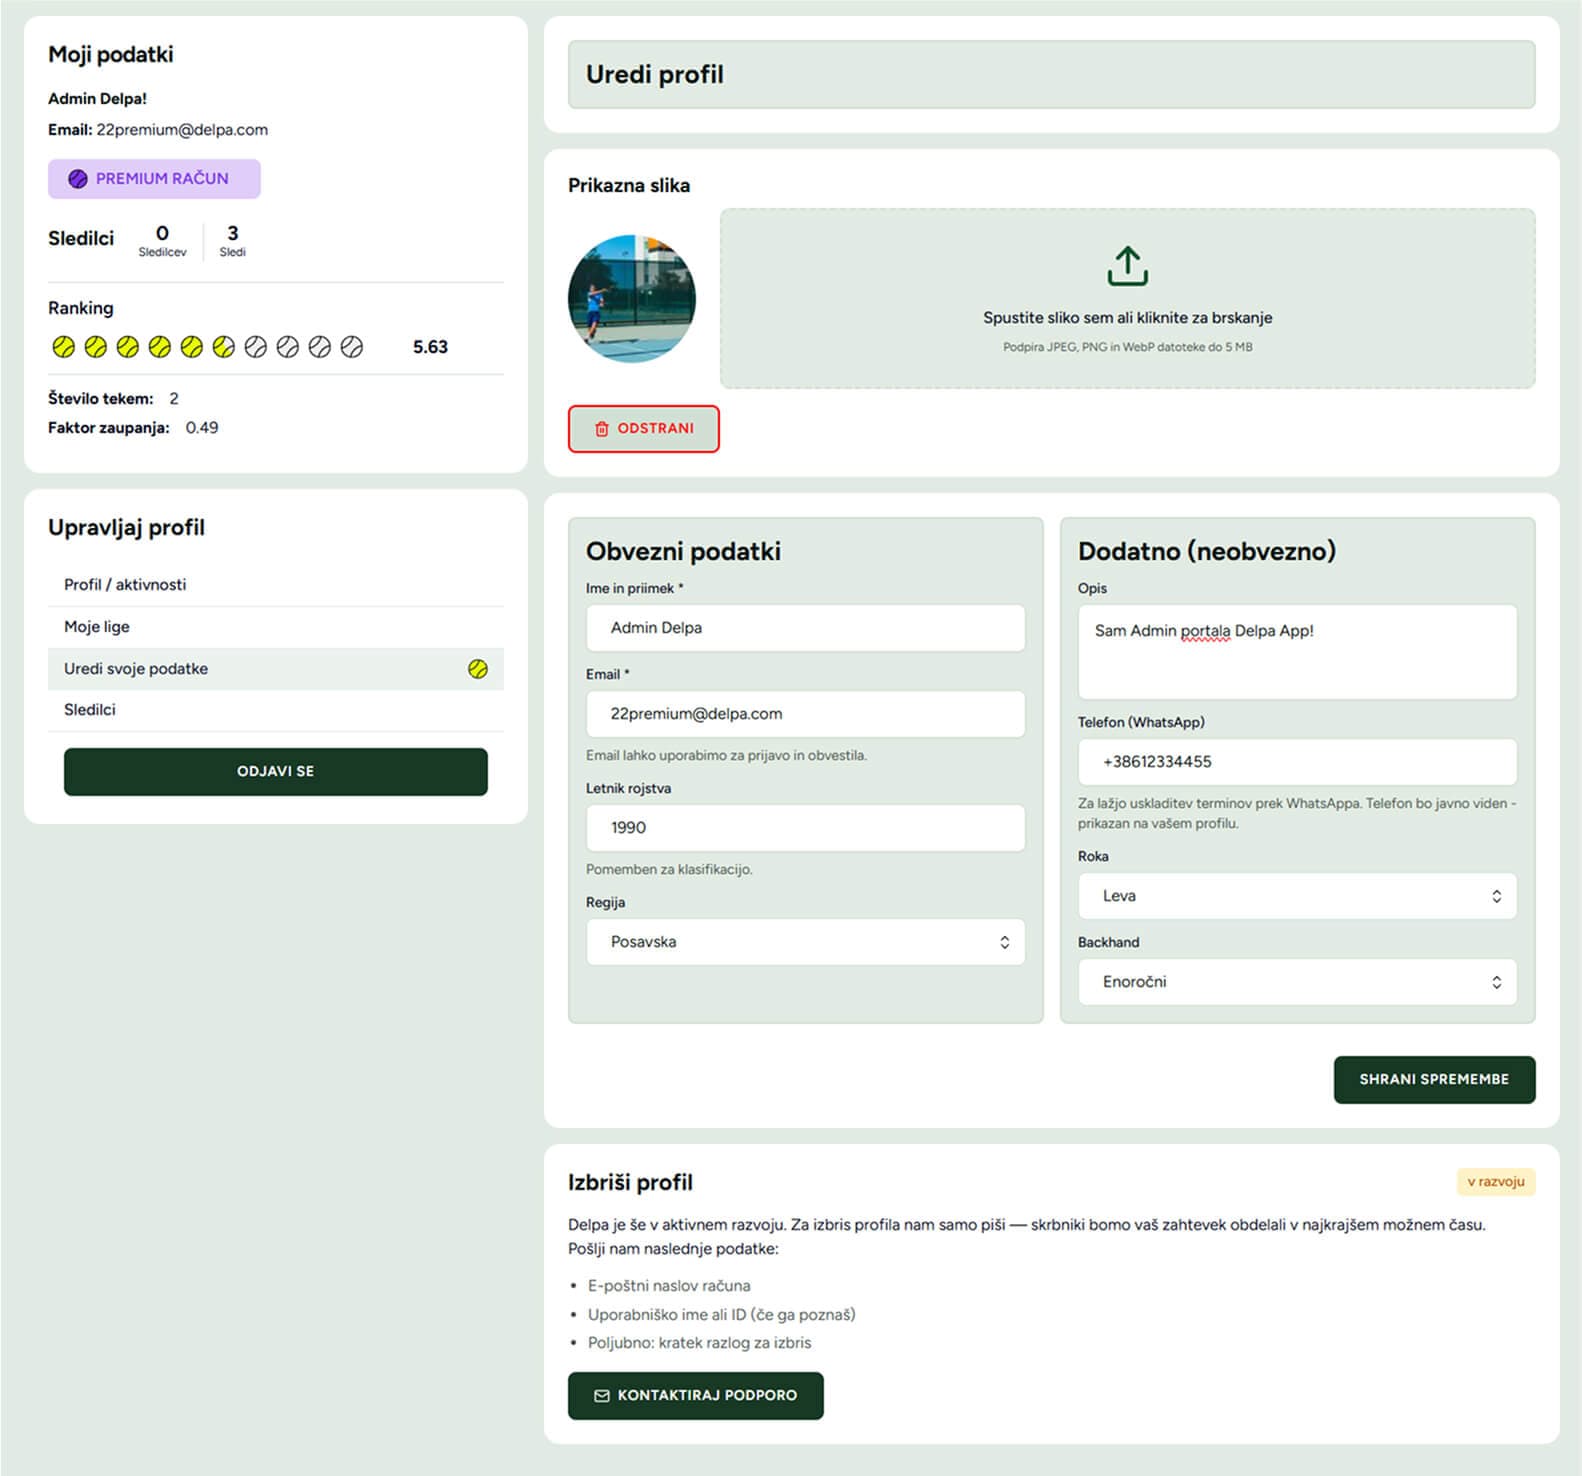Open the Regija dropdown showing Posavska

pos(805,942)
